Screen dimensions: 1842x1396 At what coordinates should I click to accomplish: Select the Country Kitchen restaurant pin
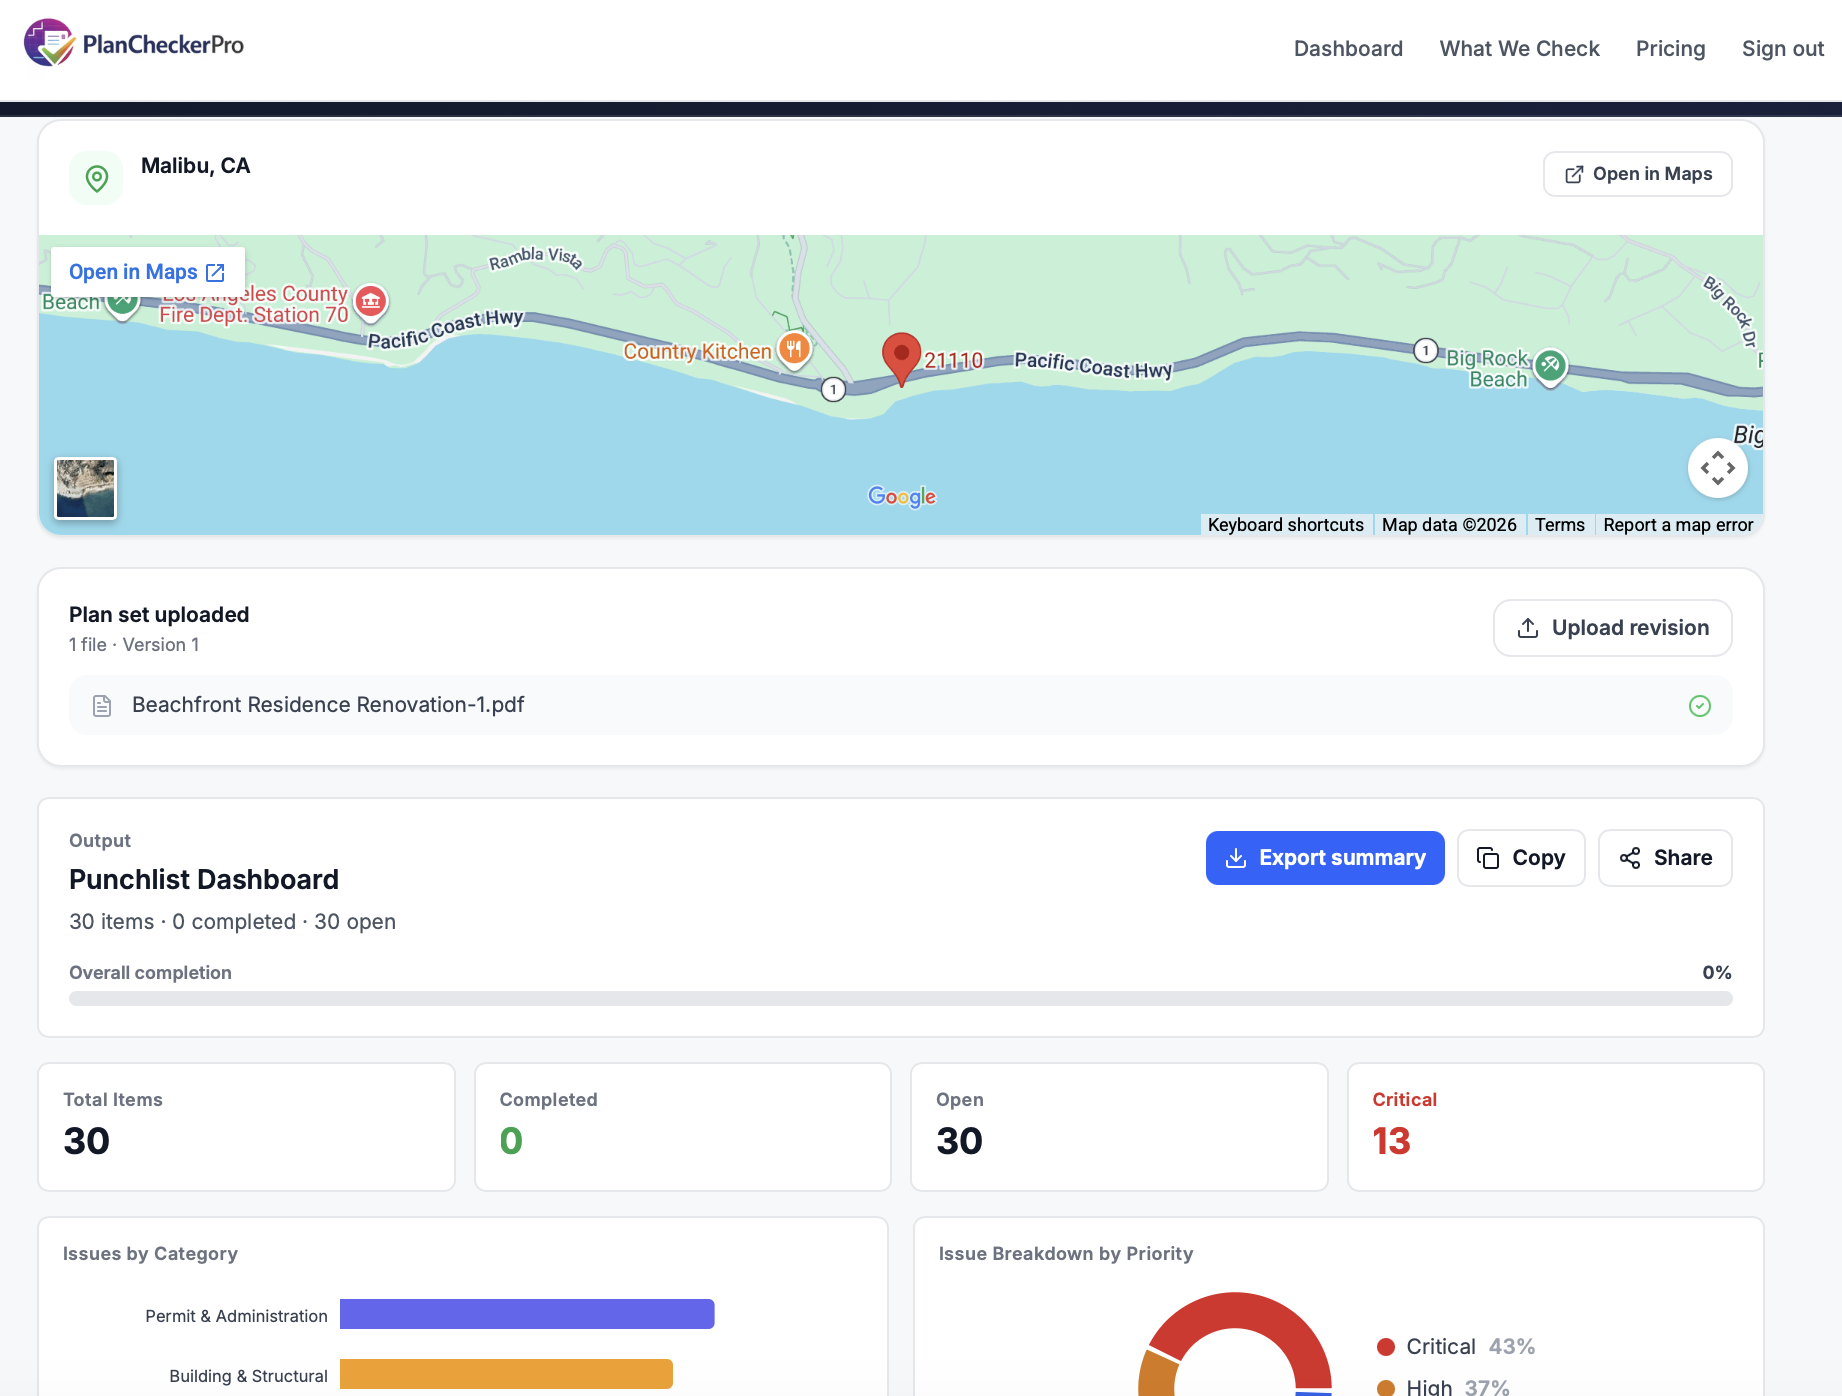(794, 349)
